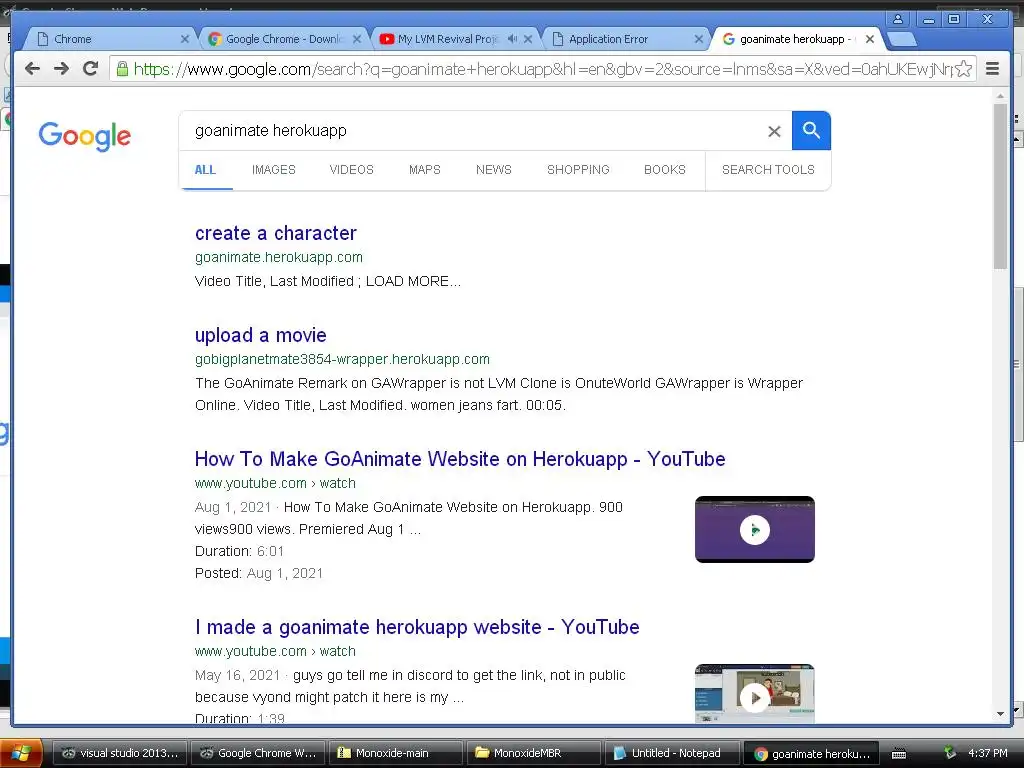Open SEARCH TOOLS options
Screen dimensions: 1024x768
click(768, 170)
